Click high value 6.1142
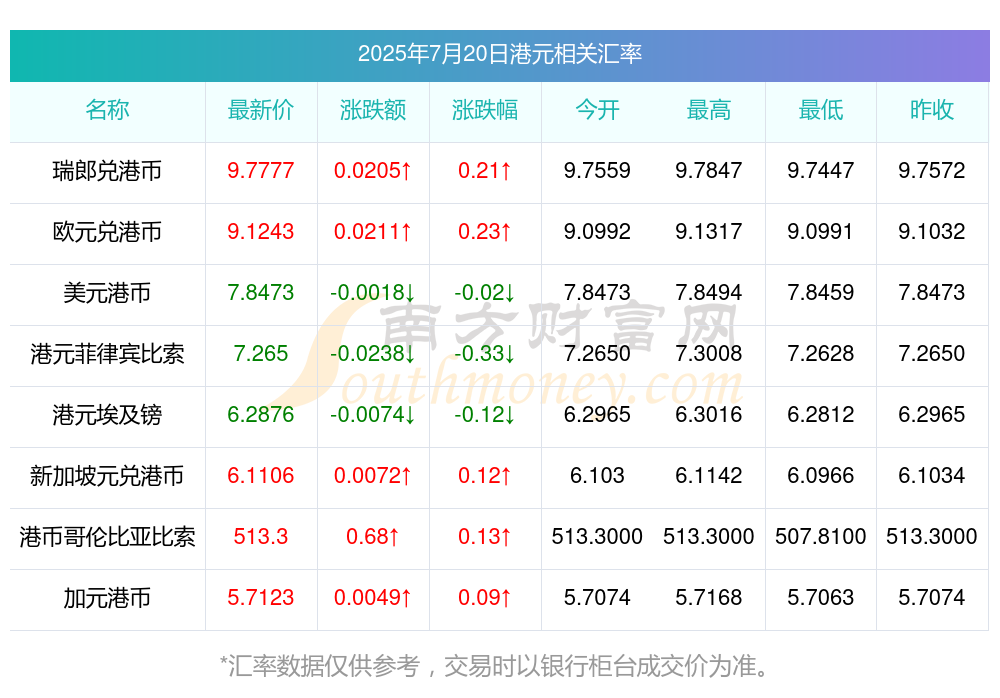 coord(709,476)
